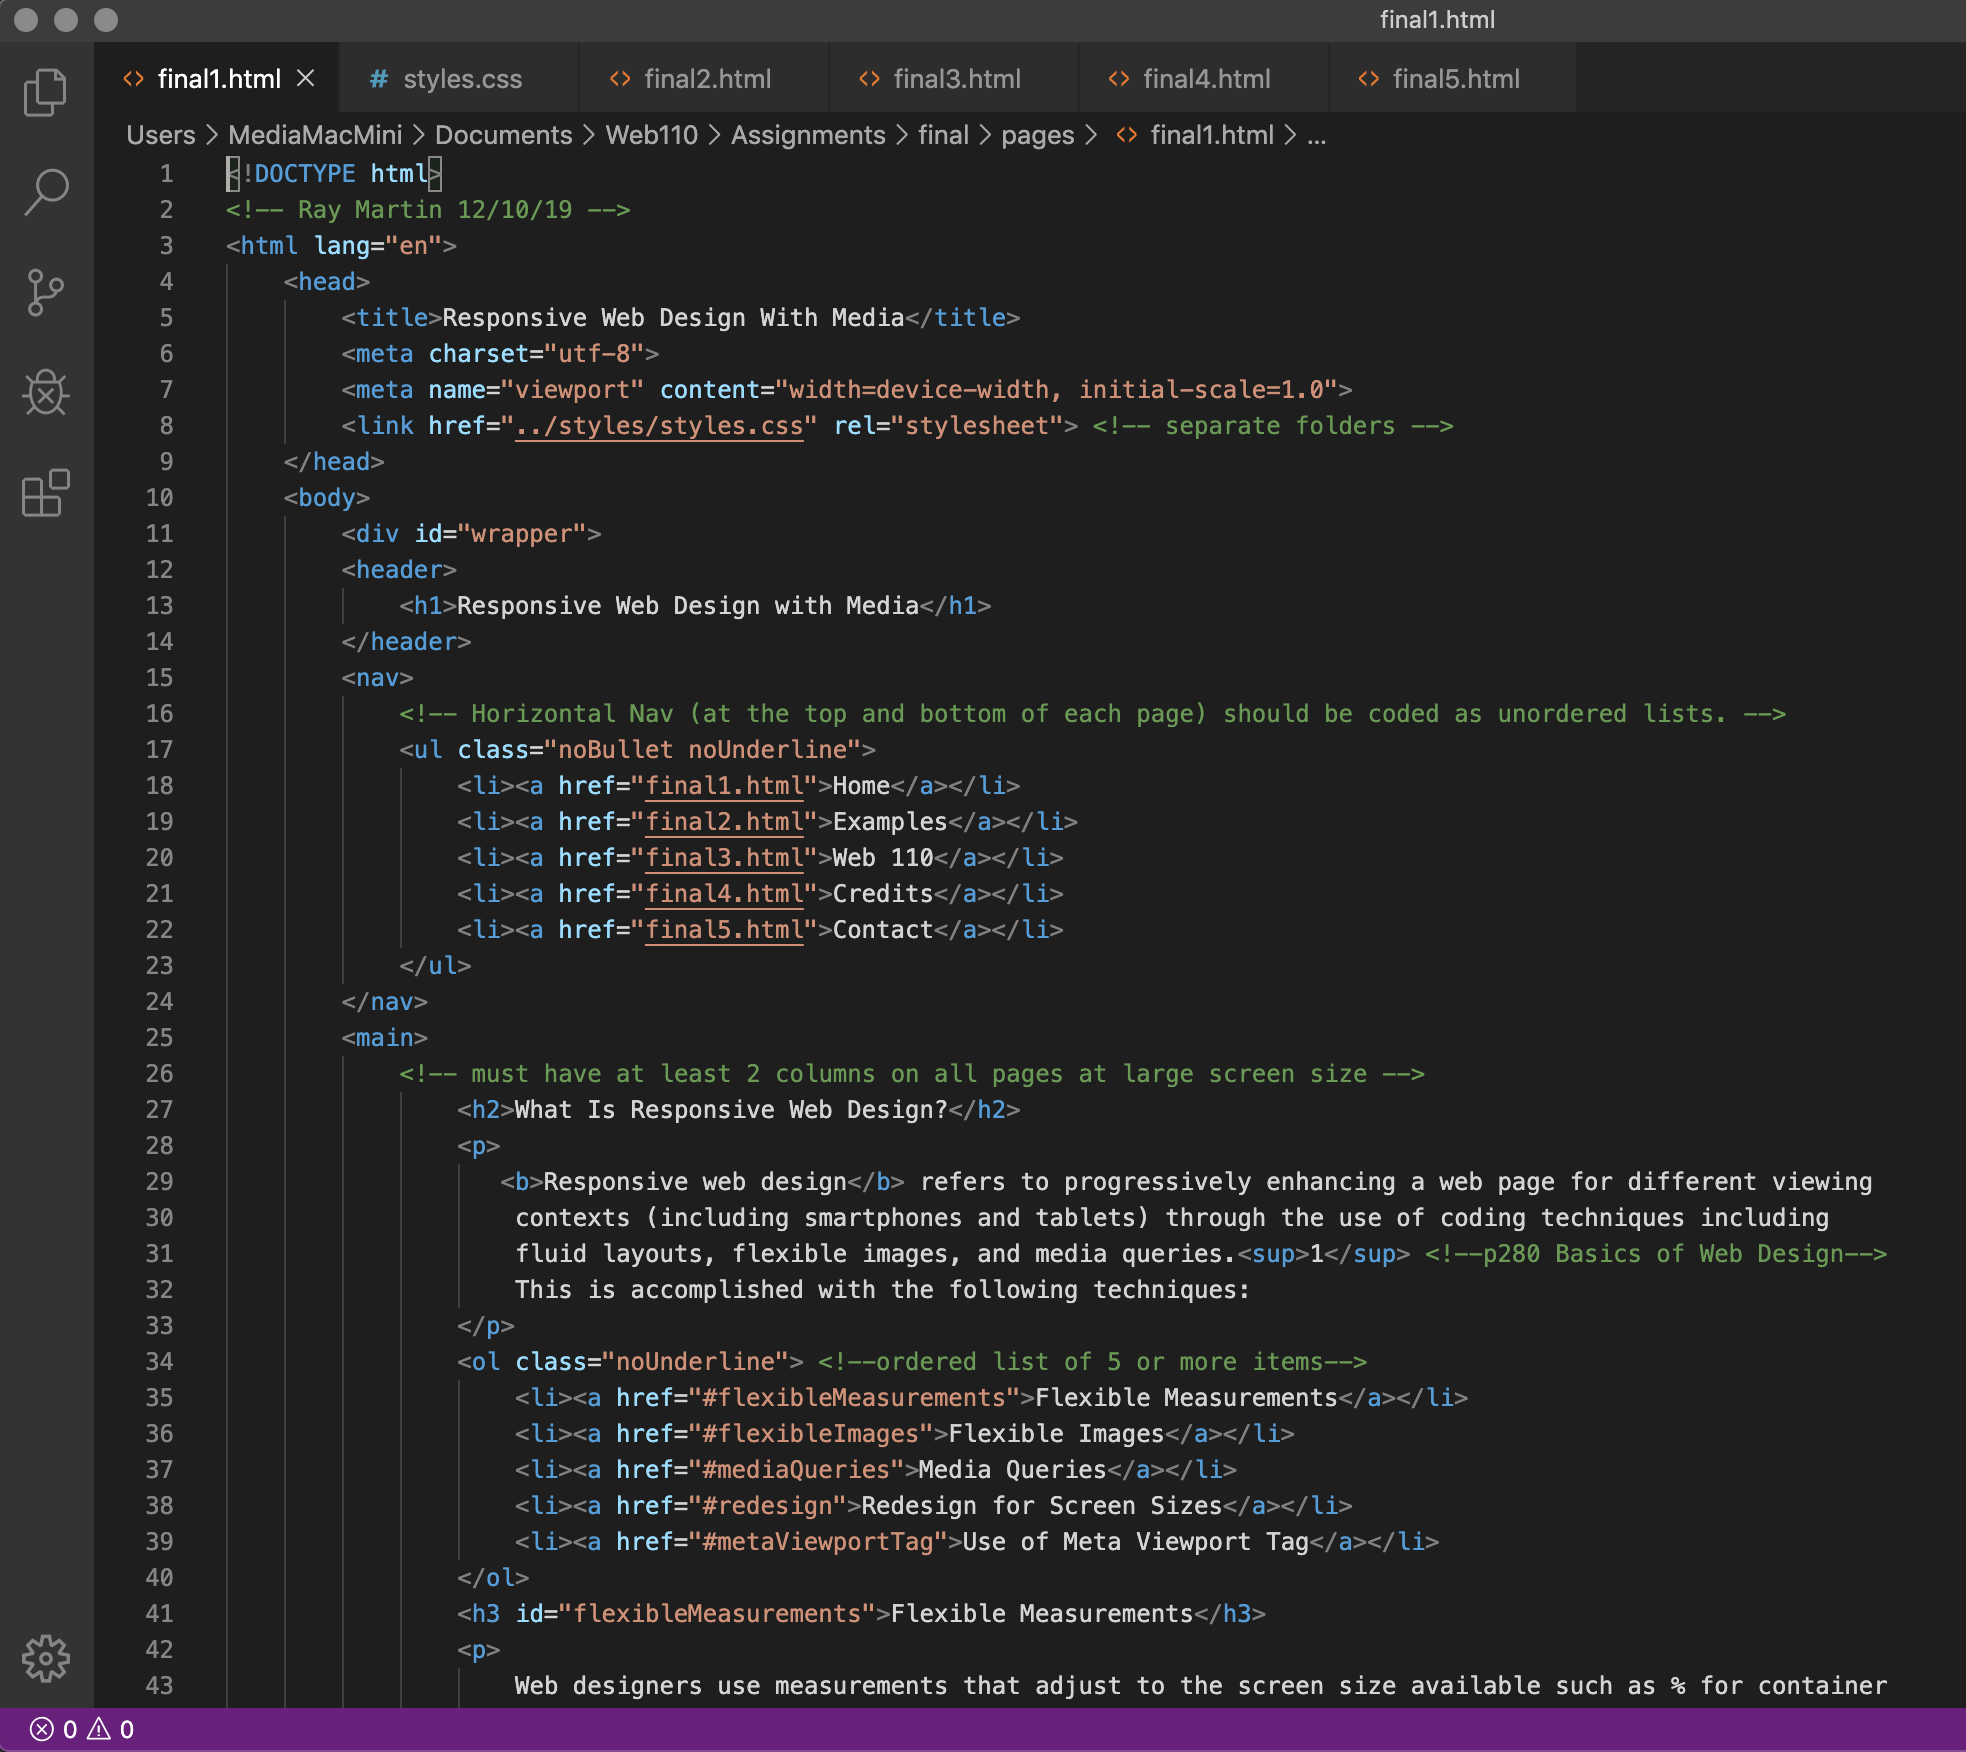Image resolution: width=1966 pixels, height=1752 pixels.
Task: Select the final1.html tab
Action: (218, 78)
